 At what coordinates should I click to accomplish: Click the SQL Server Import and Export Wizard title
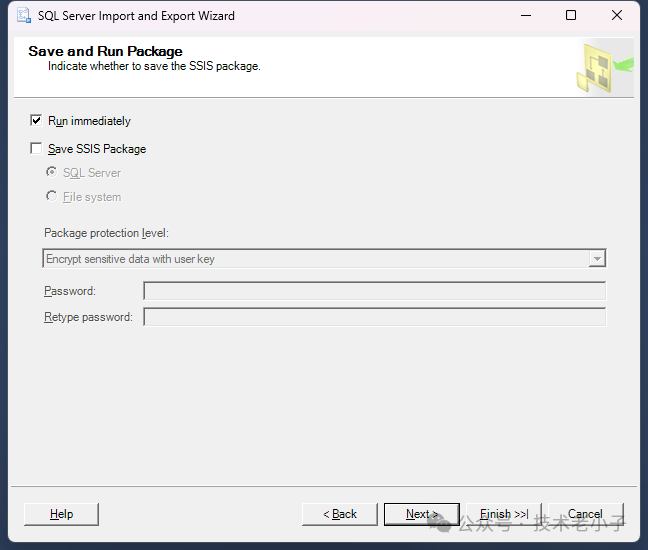pos(136,16)
